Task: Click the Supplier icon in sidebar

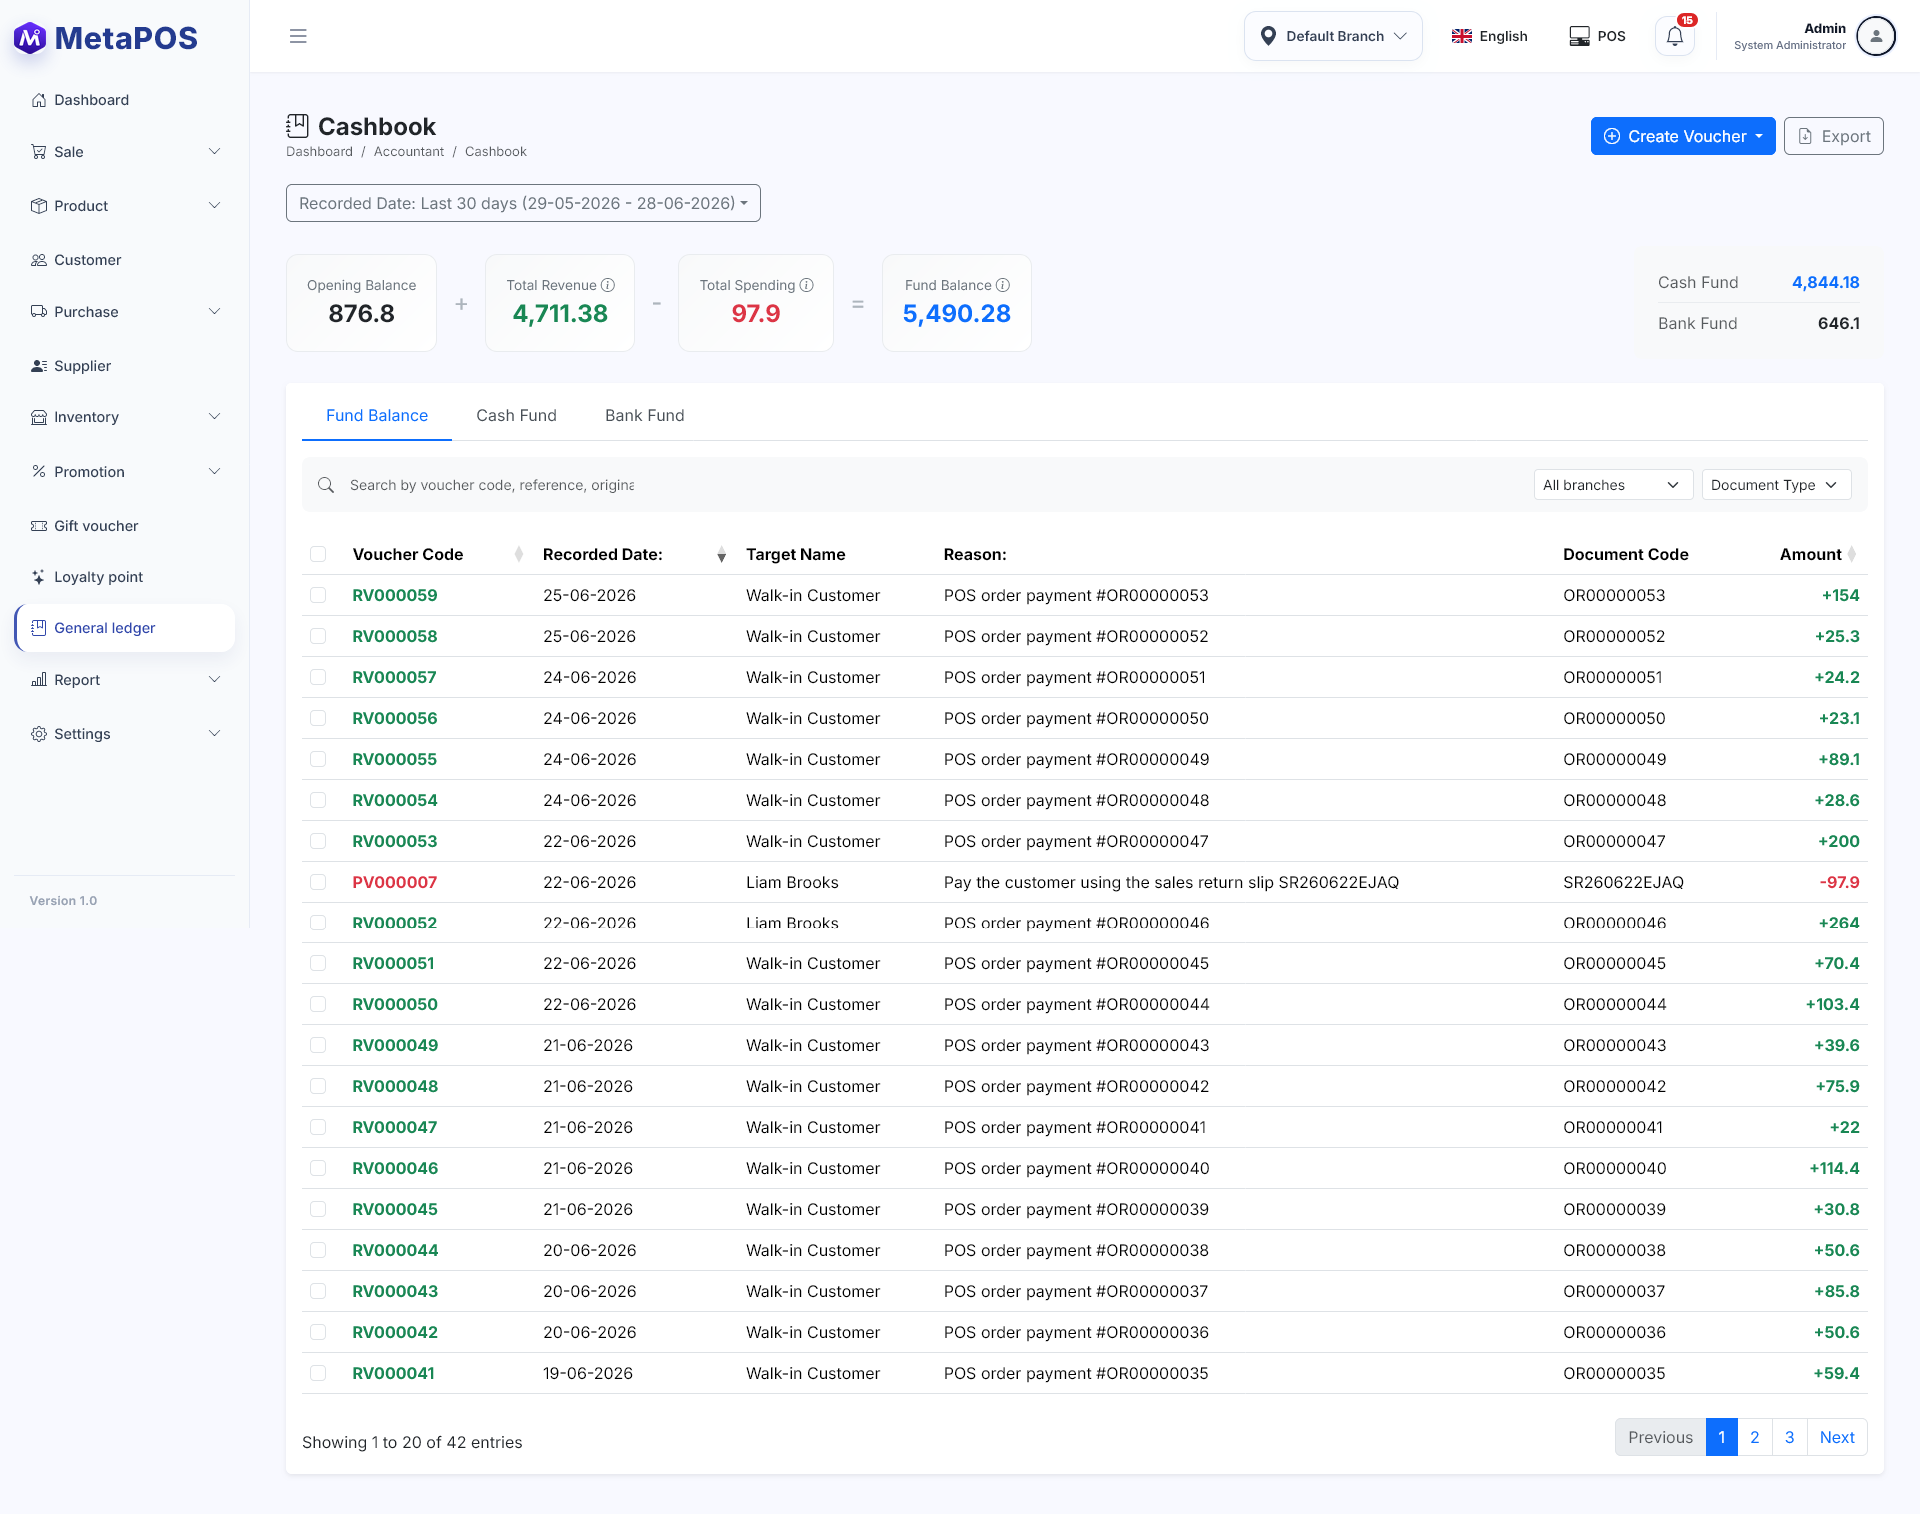Action: click(39, 366)
